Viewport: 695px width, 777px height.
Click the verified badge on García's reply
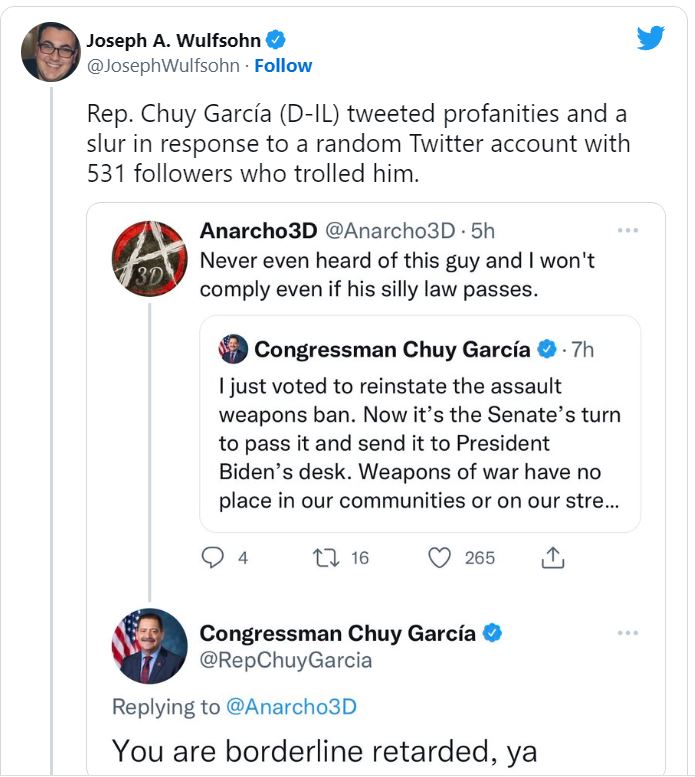(492, 633)
